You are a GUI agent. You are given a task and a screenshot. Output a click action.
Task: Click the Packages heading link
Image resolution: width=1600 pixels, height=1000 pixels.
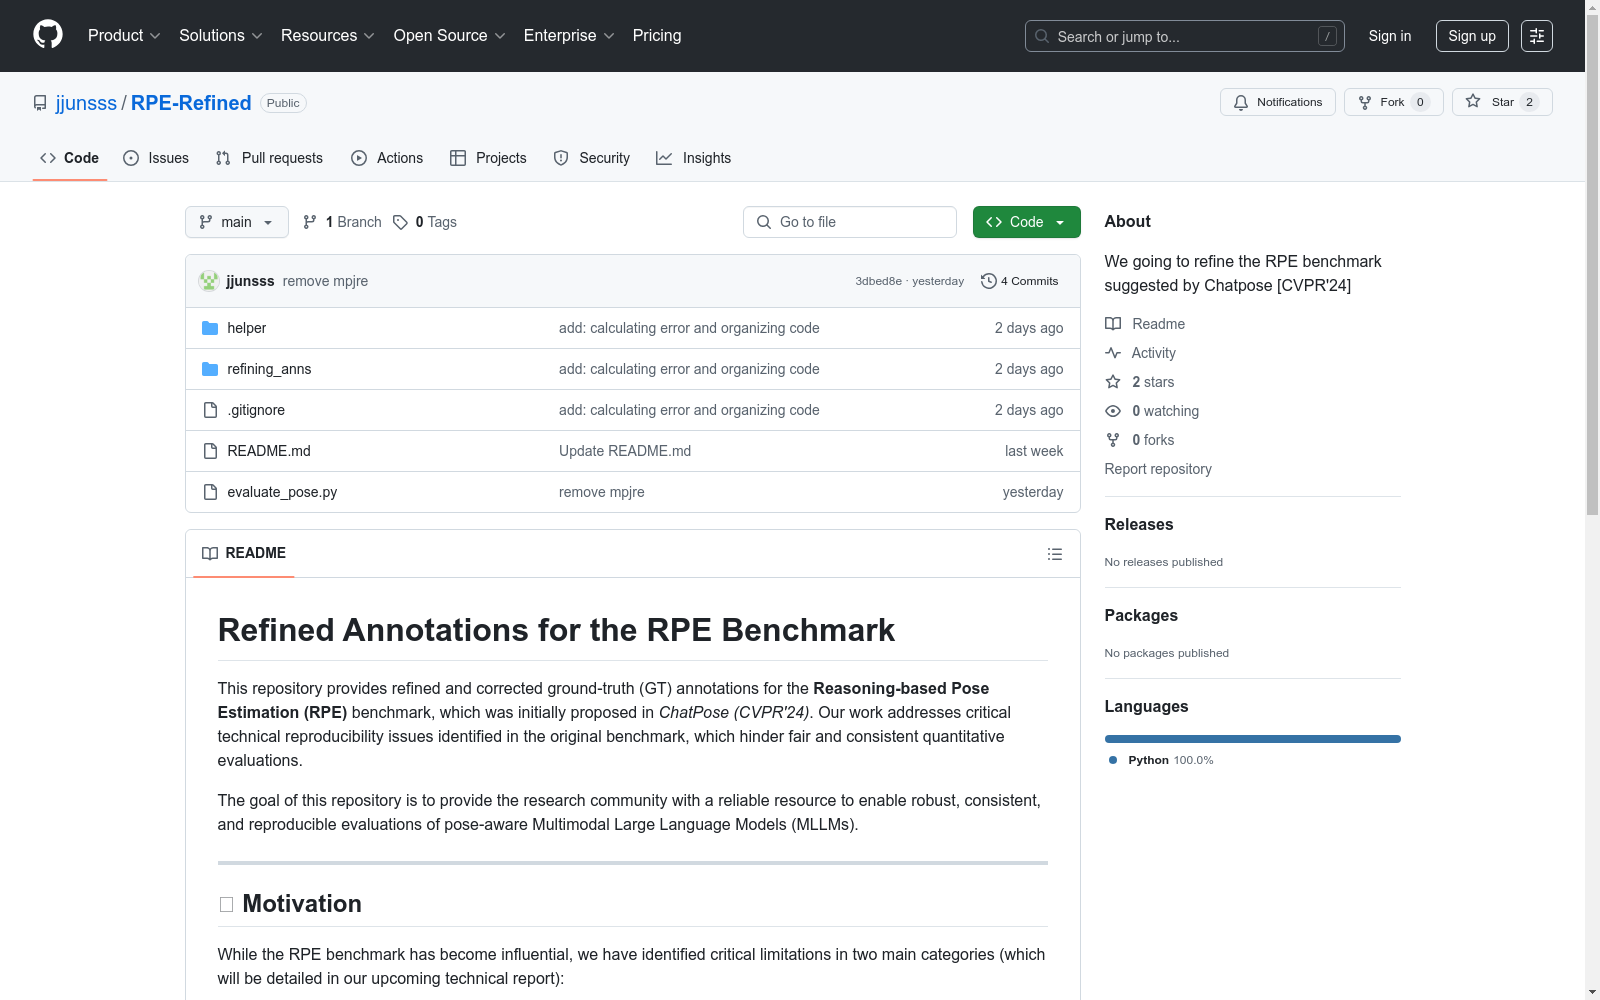point(1141,615)
